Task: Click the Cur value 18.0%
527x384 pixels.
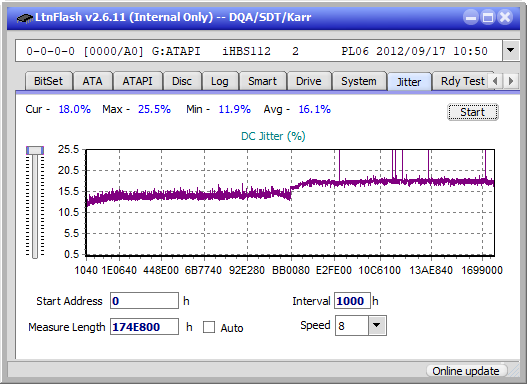Action: coord(75,109)
